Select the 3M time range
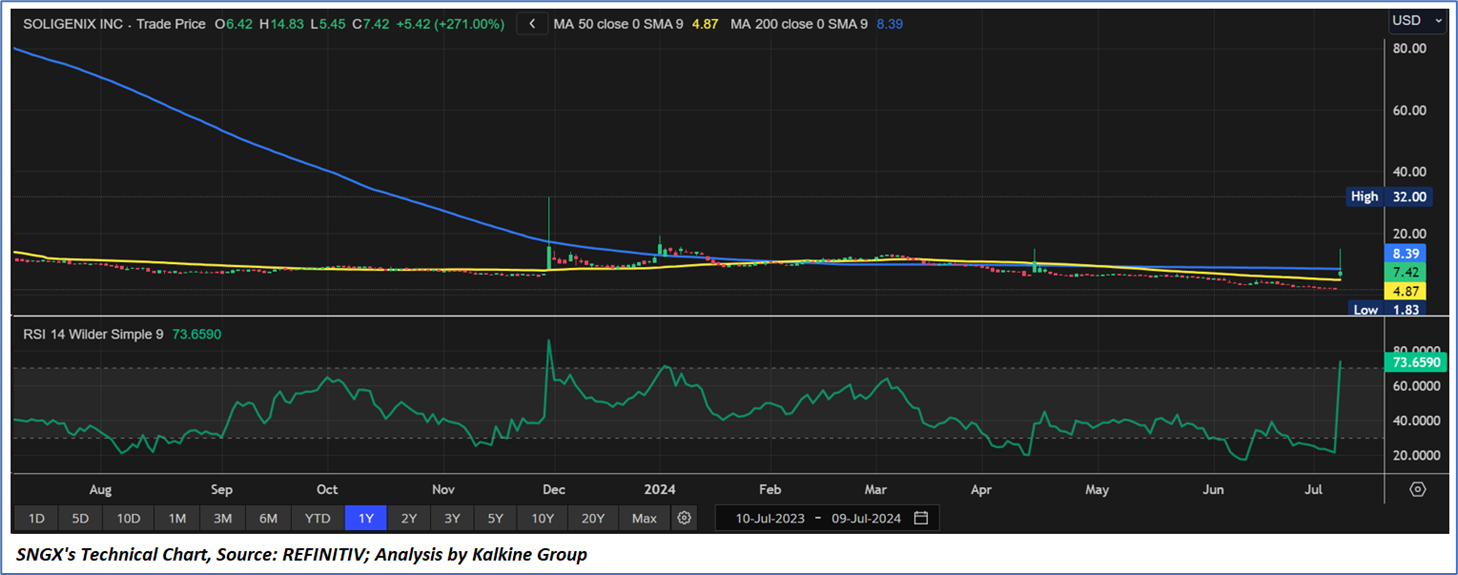The width and height of the screenshot is (1458, 575). pyautogui.click(x=222, y=518)
